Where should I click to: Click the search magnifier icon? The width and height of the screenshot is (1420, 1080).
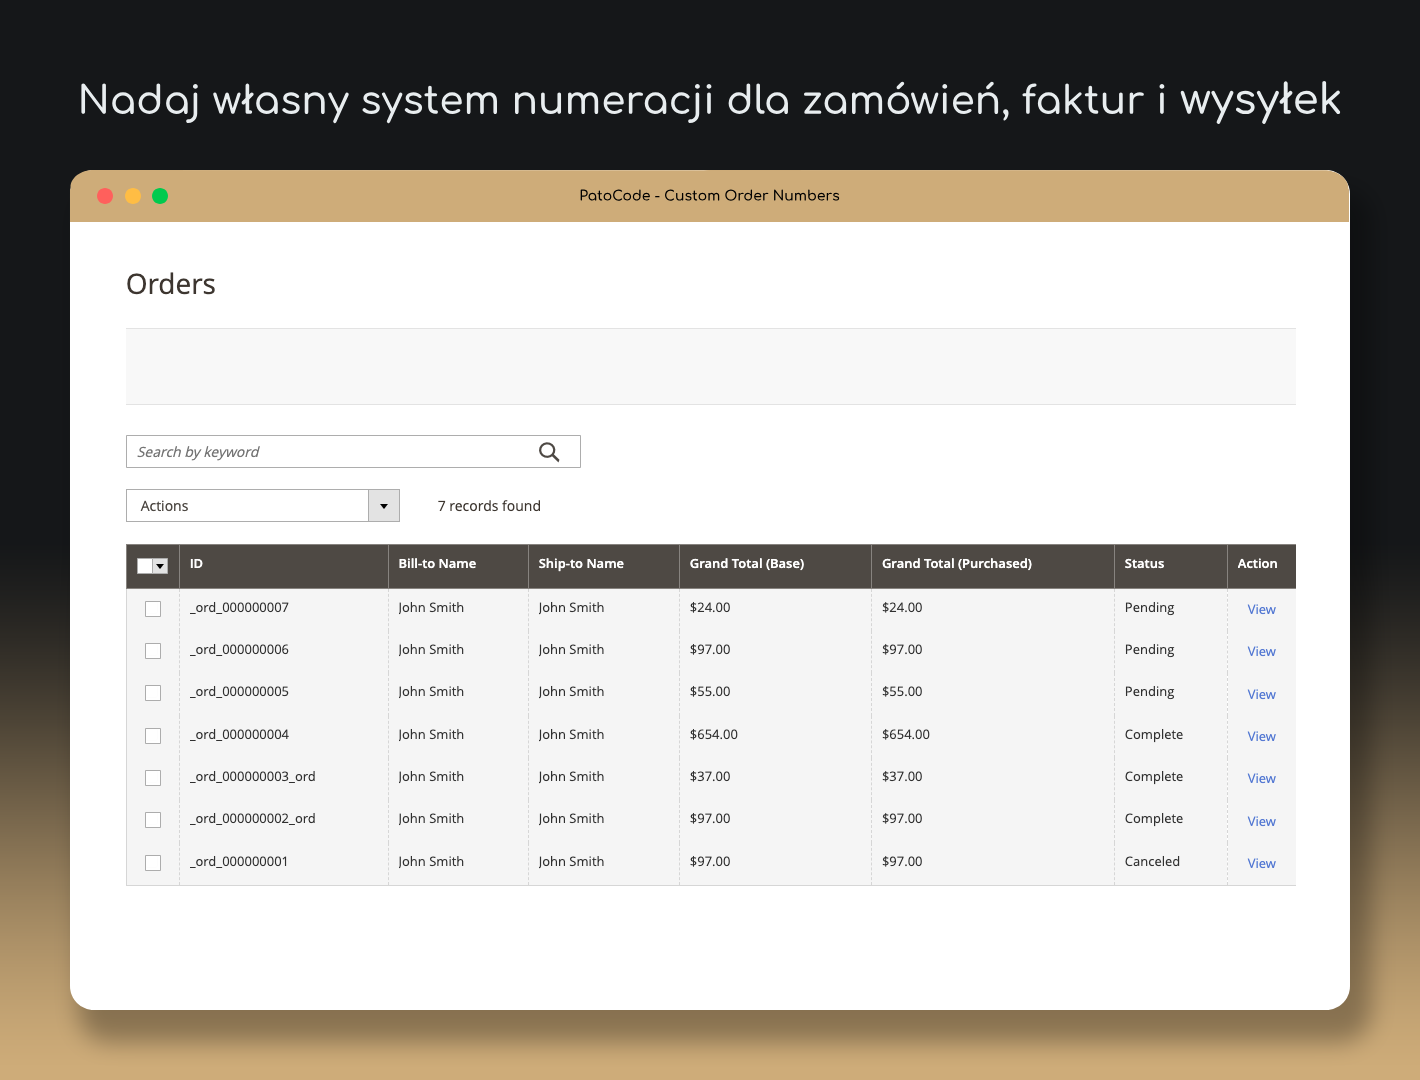(549, 452)
